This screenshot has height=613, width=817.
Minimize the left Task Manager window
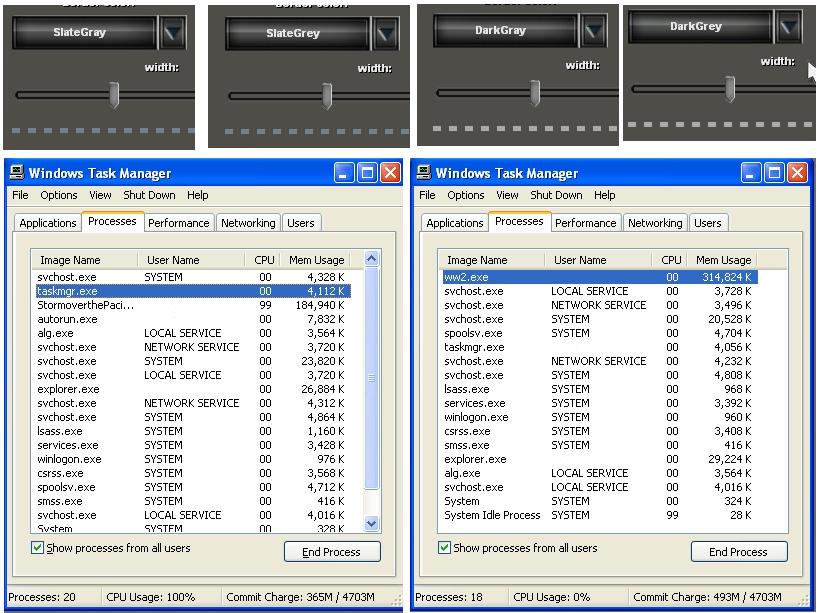(344, 173)
